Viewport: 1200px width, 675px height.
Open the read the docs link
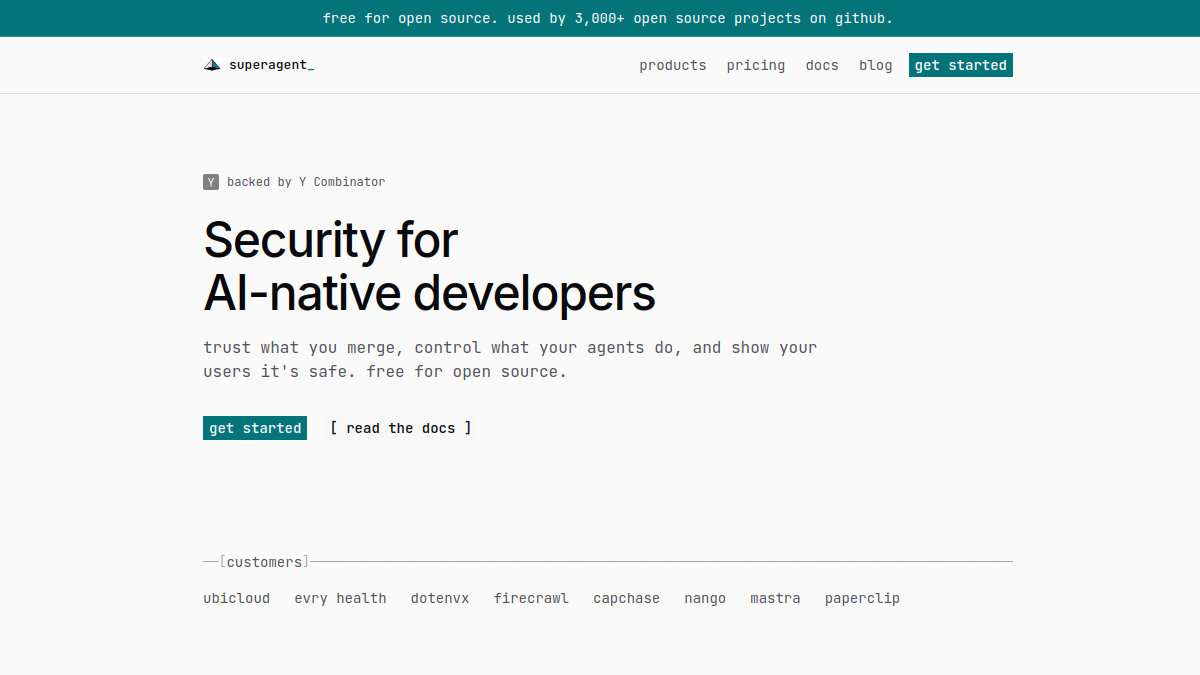[401, 428]
